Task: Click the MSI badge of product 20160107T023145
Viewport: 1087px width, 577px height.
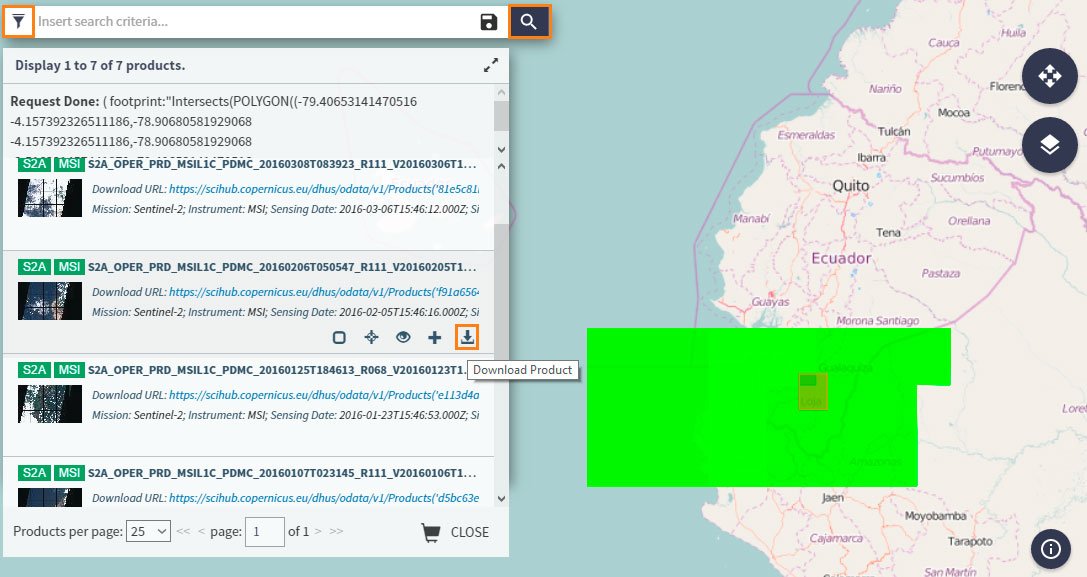Action: point(69,473)
